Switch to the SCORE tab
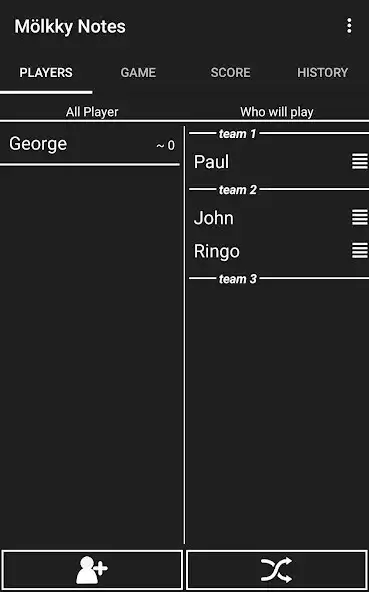Screen dimensions: 369x592 click(x=230, y=72)
